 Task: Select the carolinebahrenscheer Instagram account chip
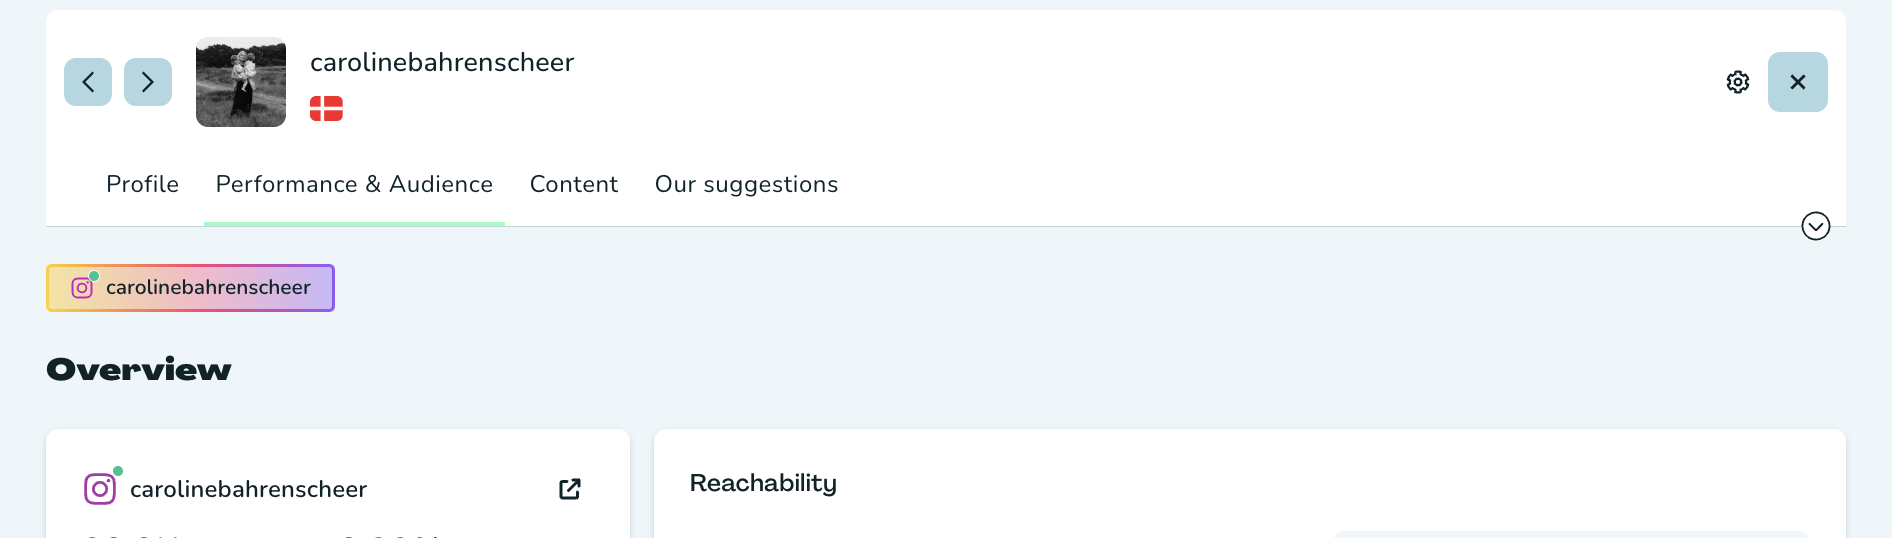click(x=190, y=288)
